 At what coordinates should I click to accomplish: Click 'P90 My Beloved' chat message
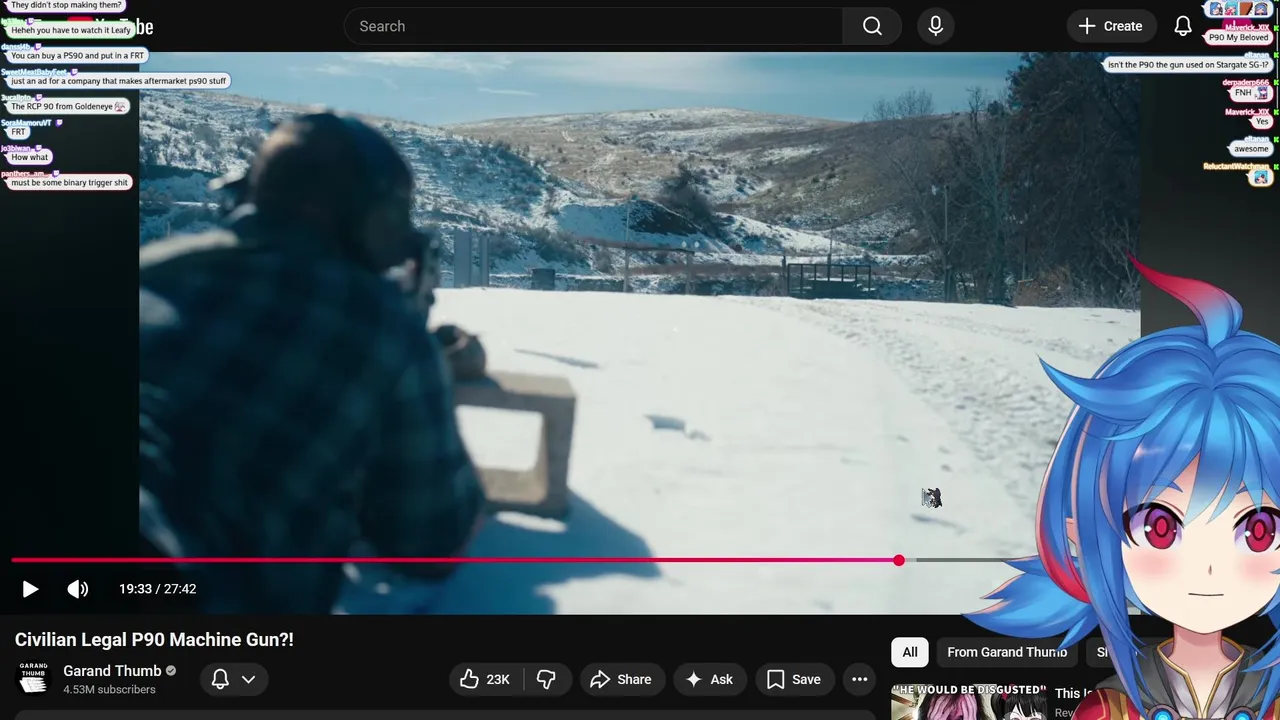[1238, 37]
